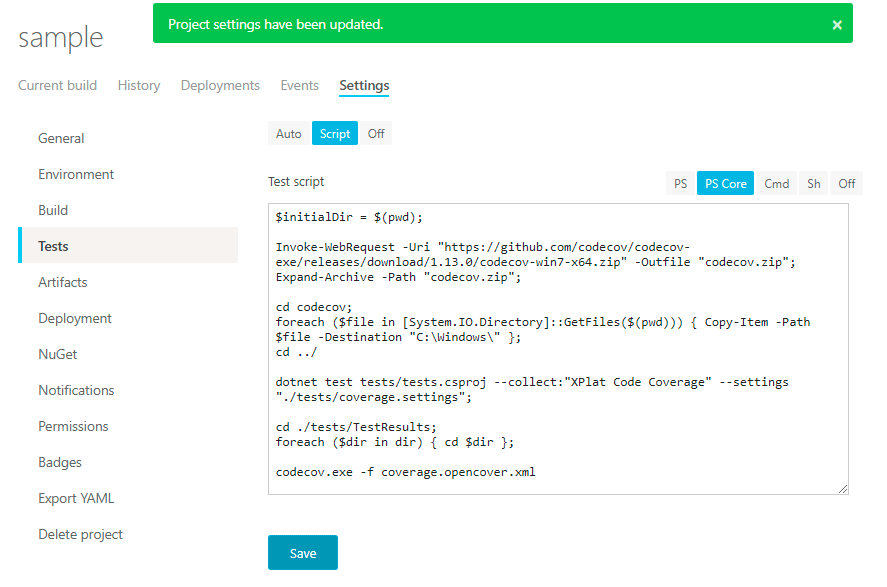Turn the script language Off
The height and width of the screenshot is (587, 887).
[x=846, y=183]
